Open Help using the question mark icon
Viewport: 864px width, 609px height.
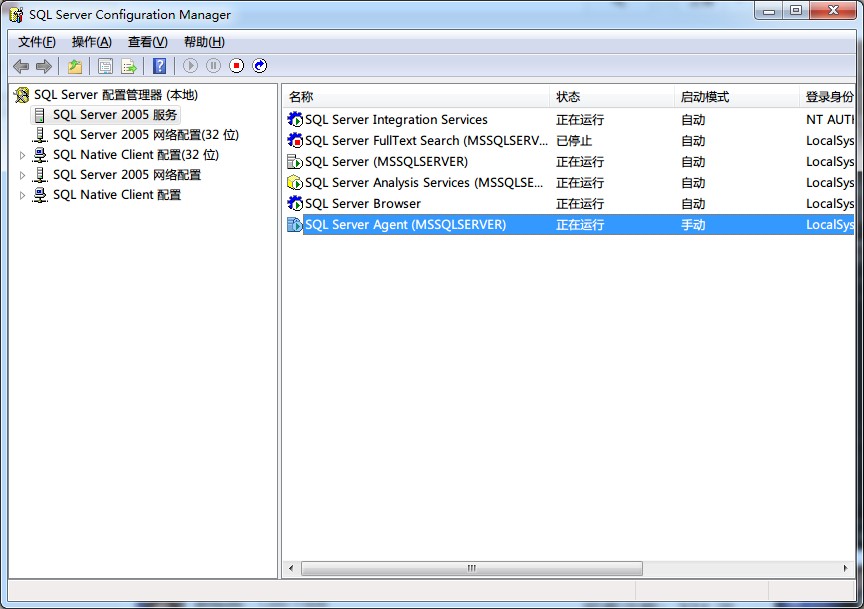coord(159,66)
